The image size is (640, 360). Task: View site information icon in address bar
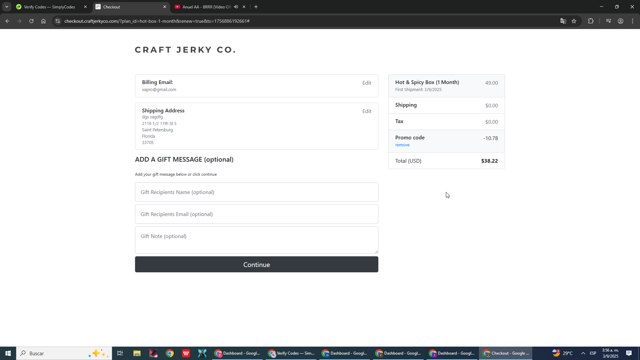(x=58, y=21)
